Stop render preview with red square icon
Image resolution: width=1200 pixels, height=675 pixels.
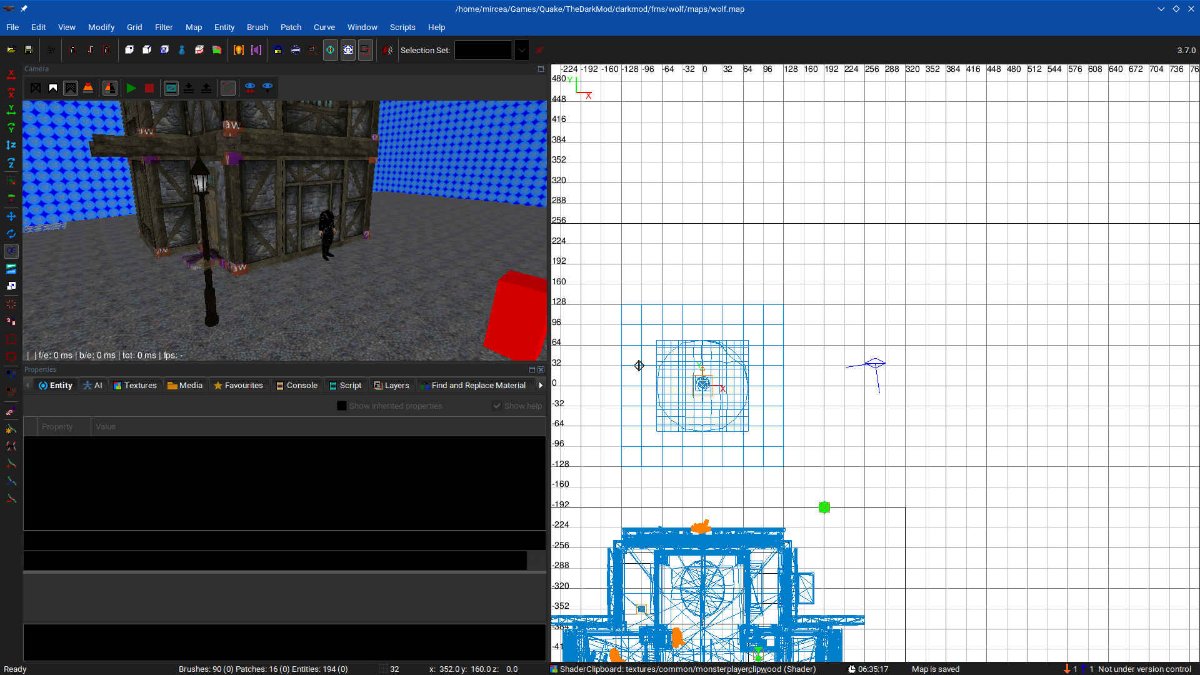pos(149,88)
